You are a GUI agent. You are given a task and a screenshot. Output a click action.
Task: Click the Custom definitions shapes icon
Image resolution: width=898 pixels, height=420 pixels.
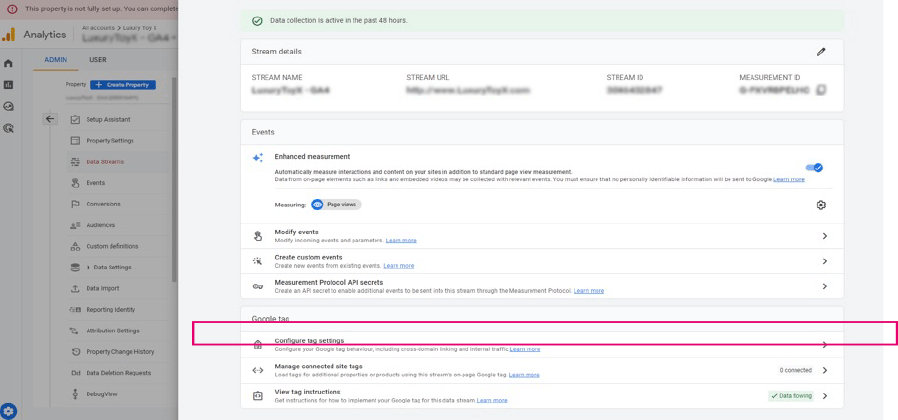(75, 246)
